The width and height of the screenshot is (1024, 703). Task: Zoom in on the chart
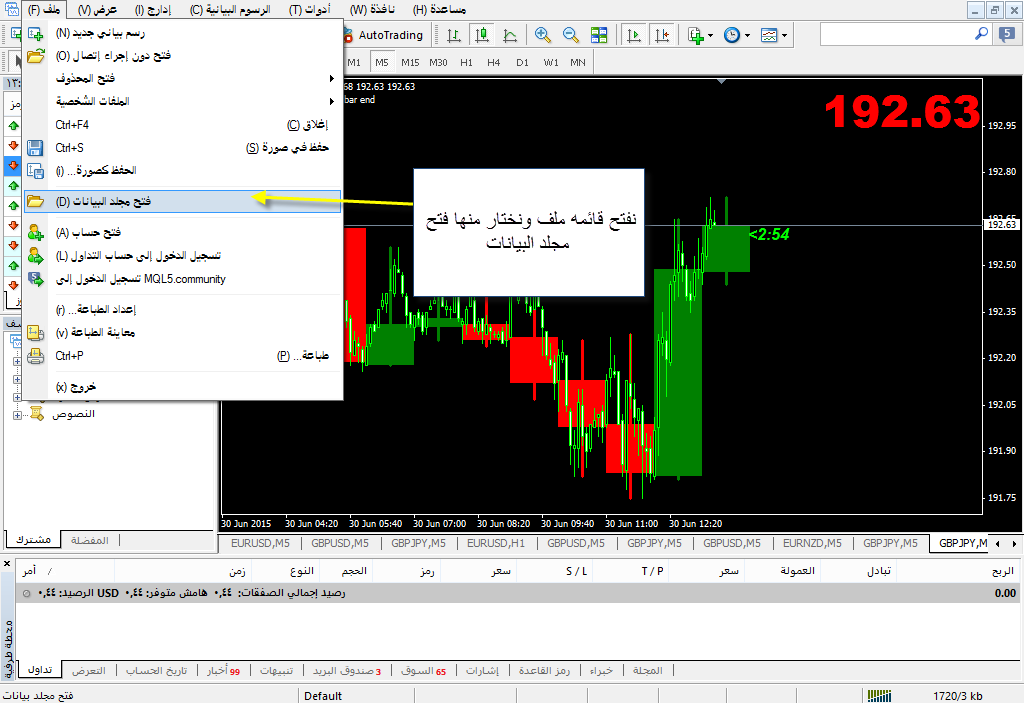[543, 35]
